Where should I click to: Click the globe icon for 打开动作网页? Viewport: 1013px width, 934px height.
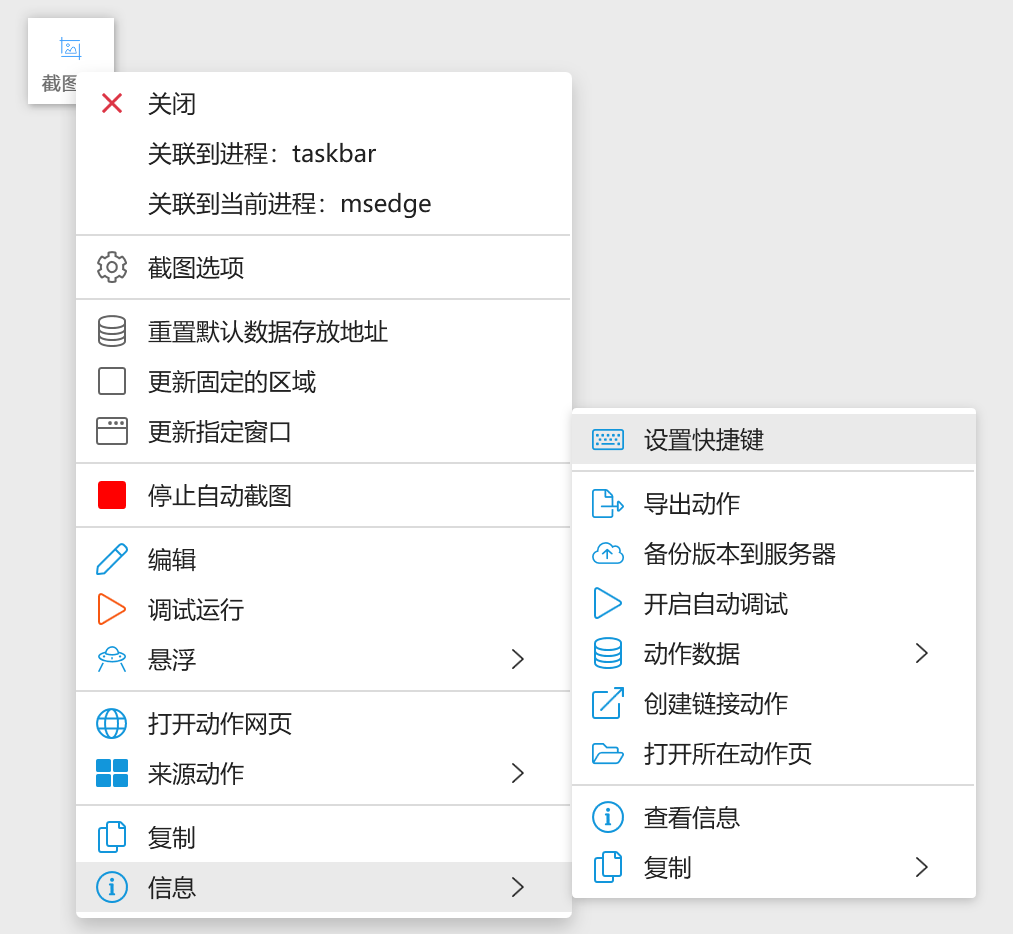coord(112,723)
